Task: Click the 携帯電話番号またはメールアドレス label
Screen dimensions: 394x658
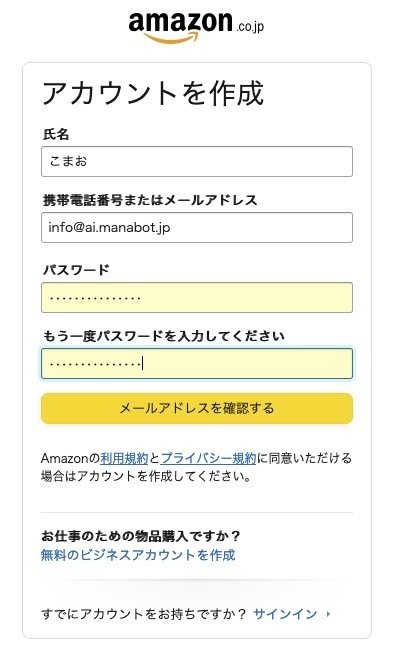Action: click(150, 200)
